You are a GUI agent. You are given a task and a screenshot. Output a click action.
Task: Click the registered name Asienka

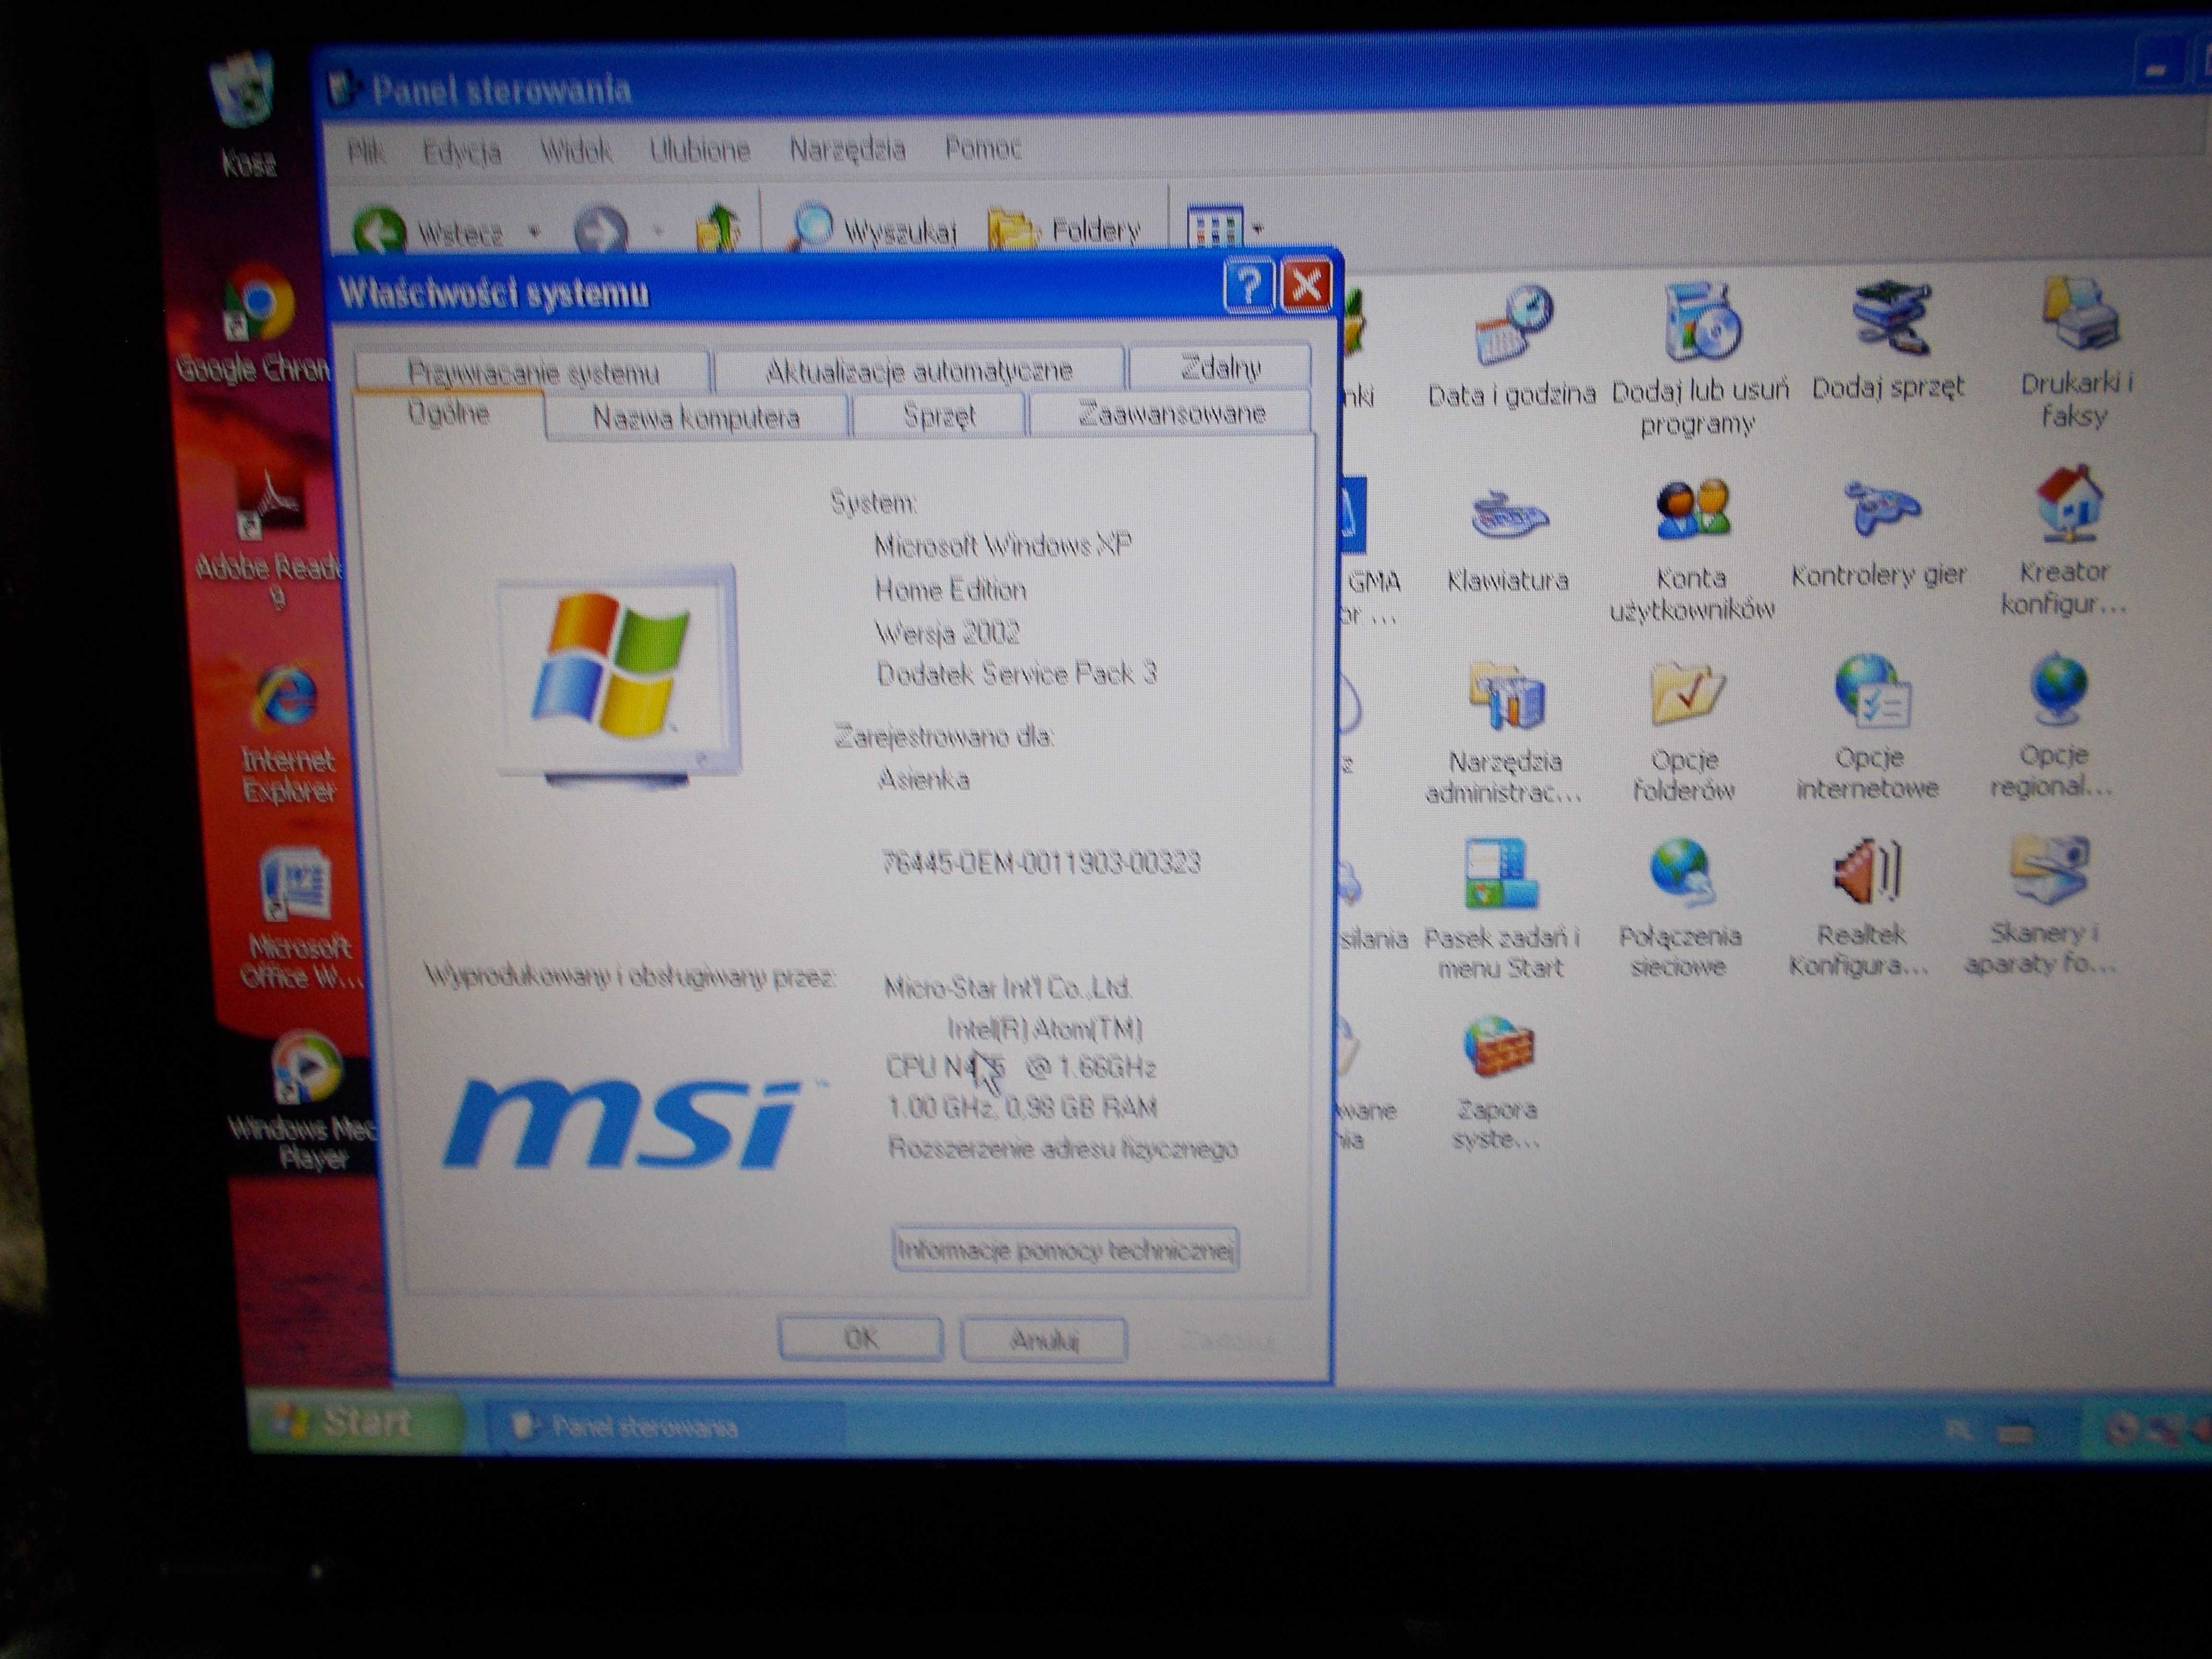(x=923, y=780)
